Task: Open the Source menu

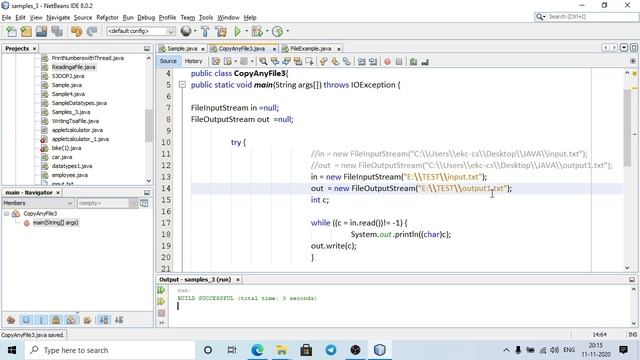Action: (x=83, y=18)
